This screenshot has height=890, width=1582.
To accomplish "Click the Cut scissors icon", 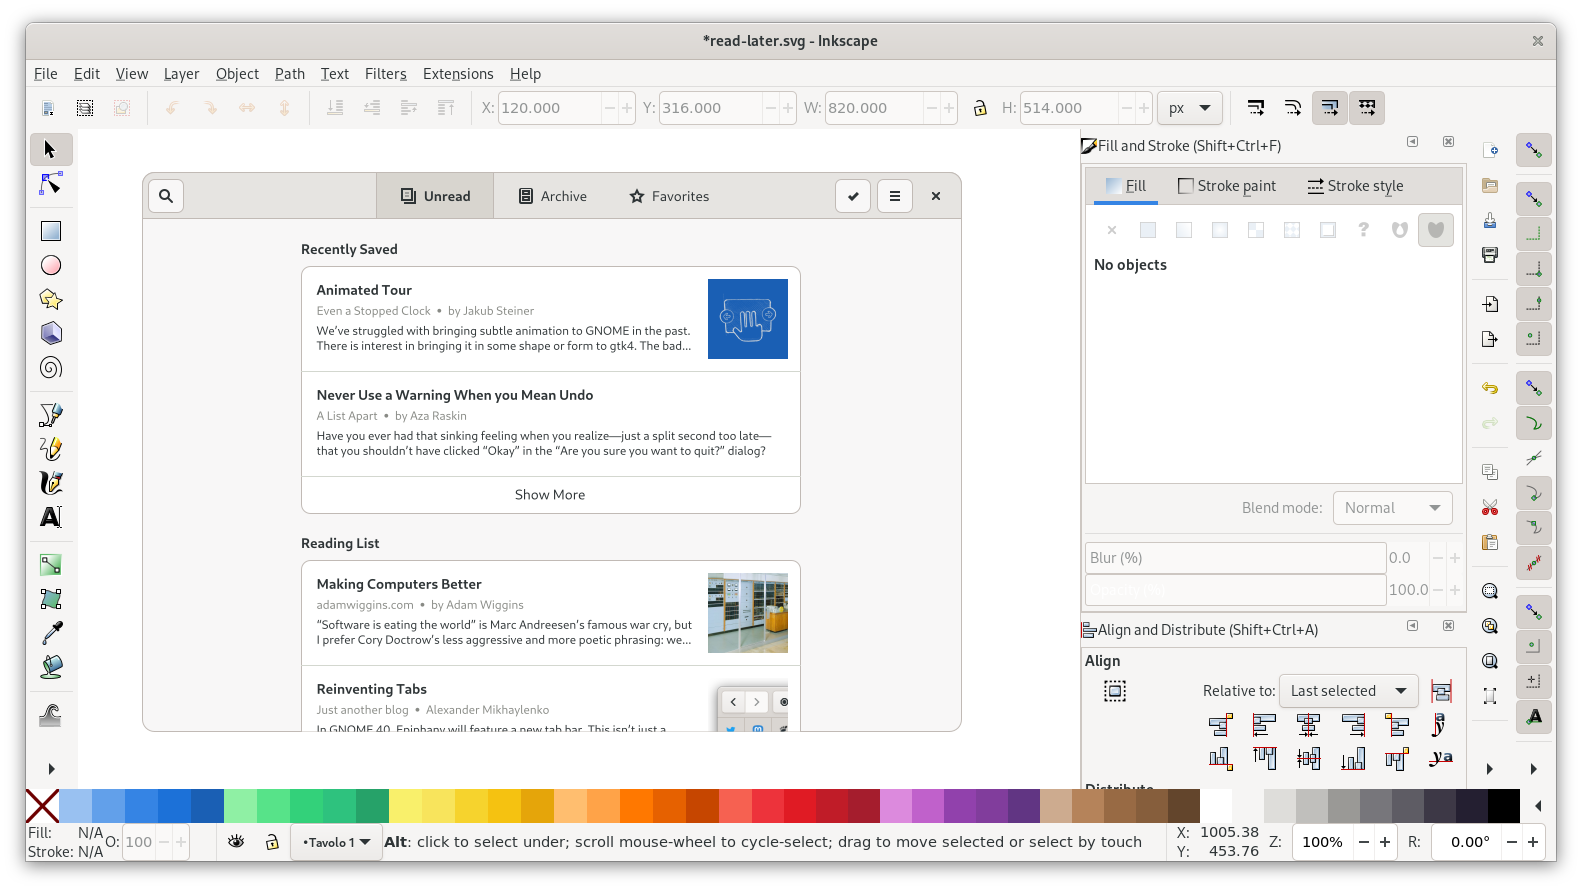I will tap(1490, 507).
